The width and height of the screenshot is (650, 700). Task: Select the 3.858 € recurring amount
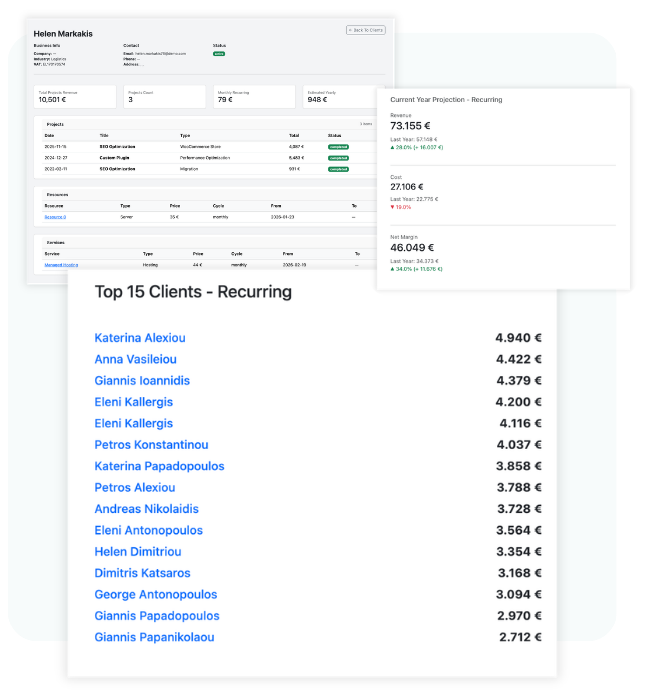pos(519,466)
